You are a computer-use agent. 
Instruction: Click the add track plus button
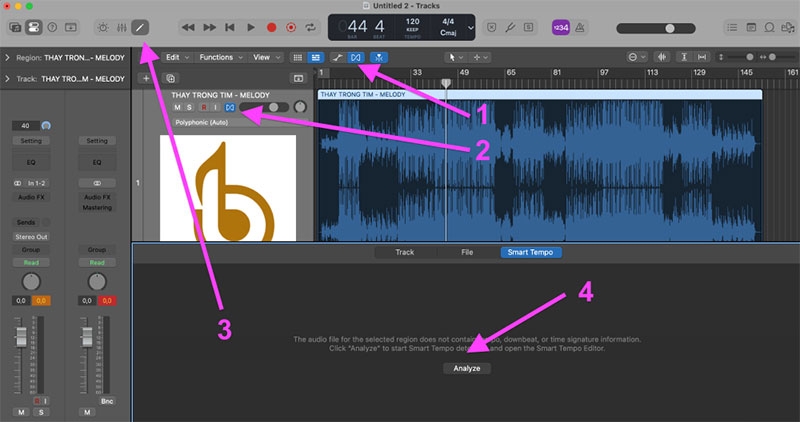coord(146,79)
